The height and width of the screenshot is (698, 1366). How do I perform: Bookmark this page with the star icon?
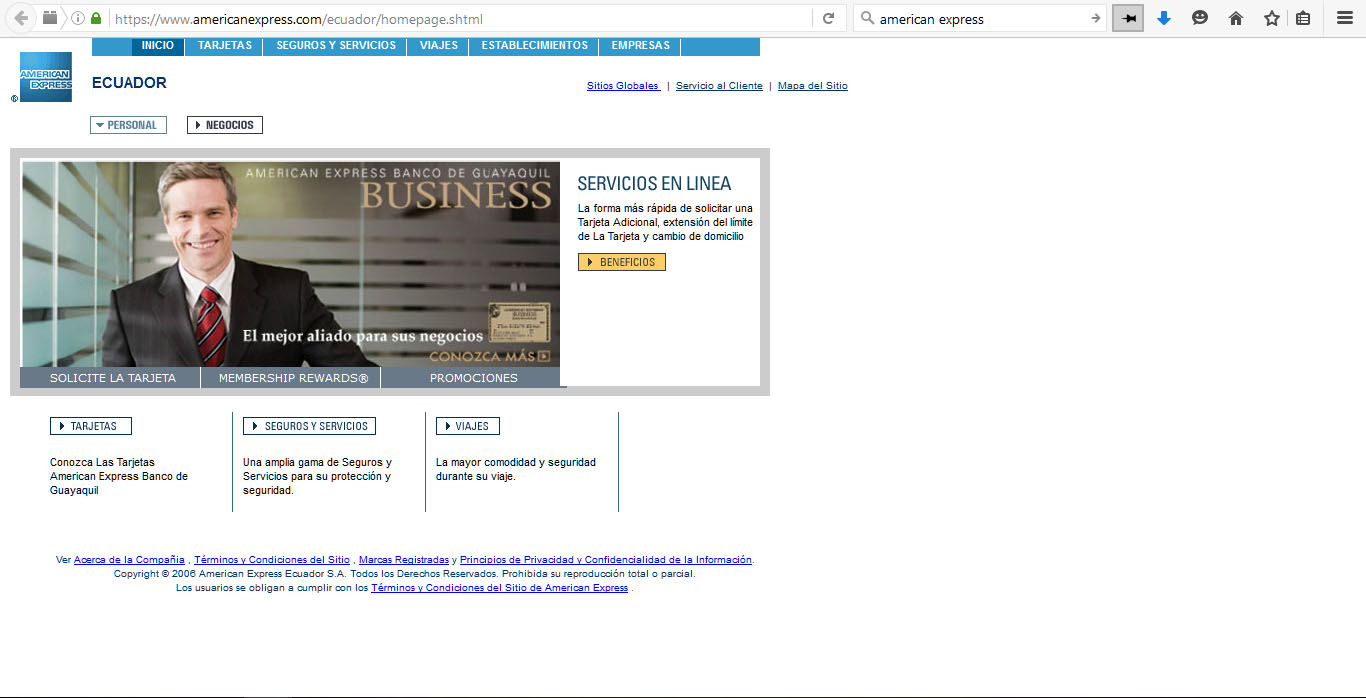tap(1272, 18)
